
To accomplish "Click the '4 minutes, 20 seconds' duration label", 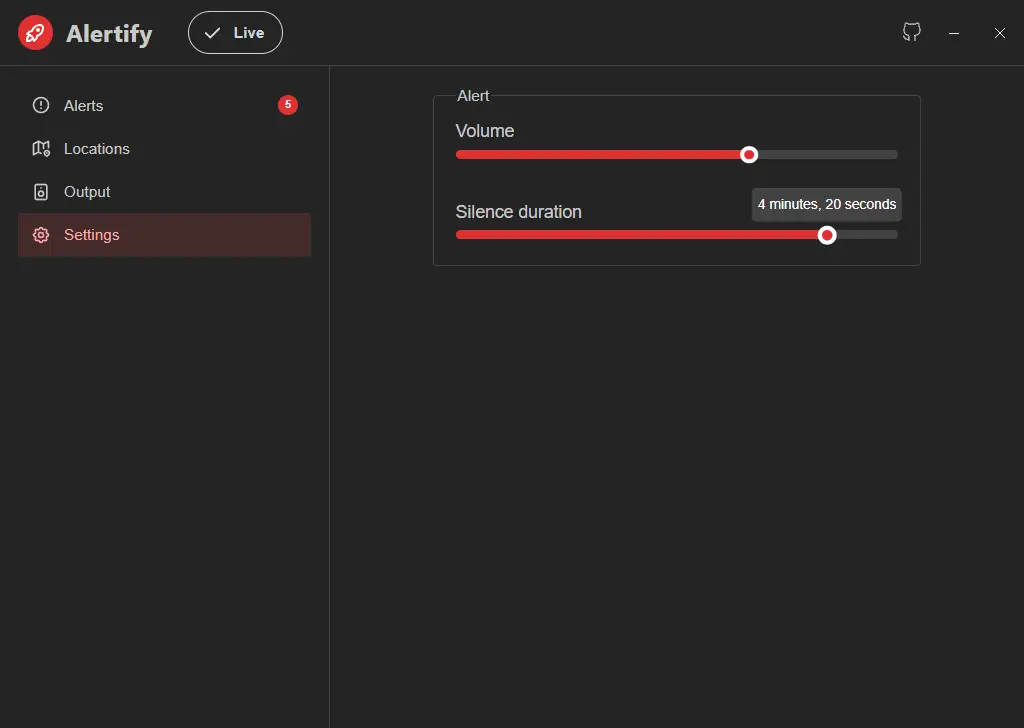I will pyautogui.click(x=826, y=204).
